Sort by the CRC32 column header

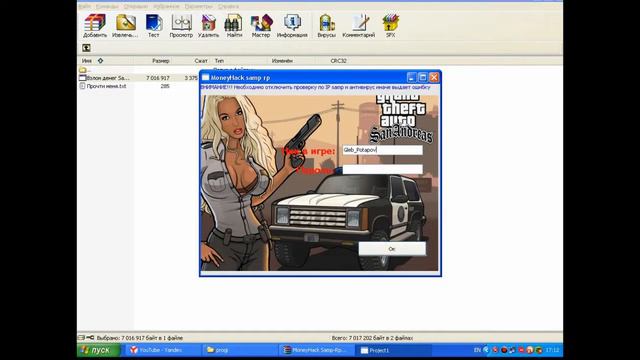pos(338,61)
